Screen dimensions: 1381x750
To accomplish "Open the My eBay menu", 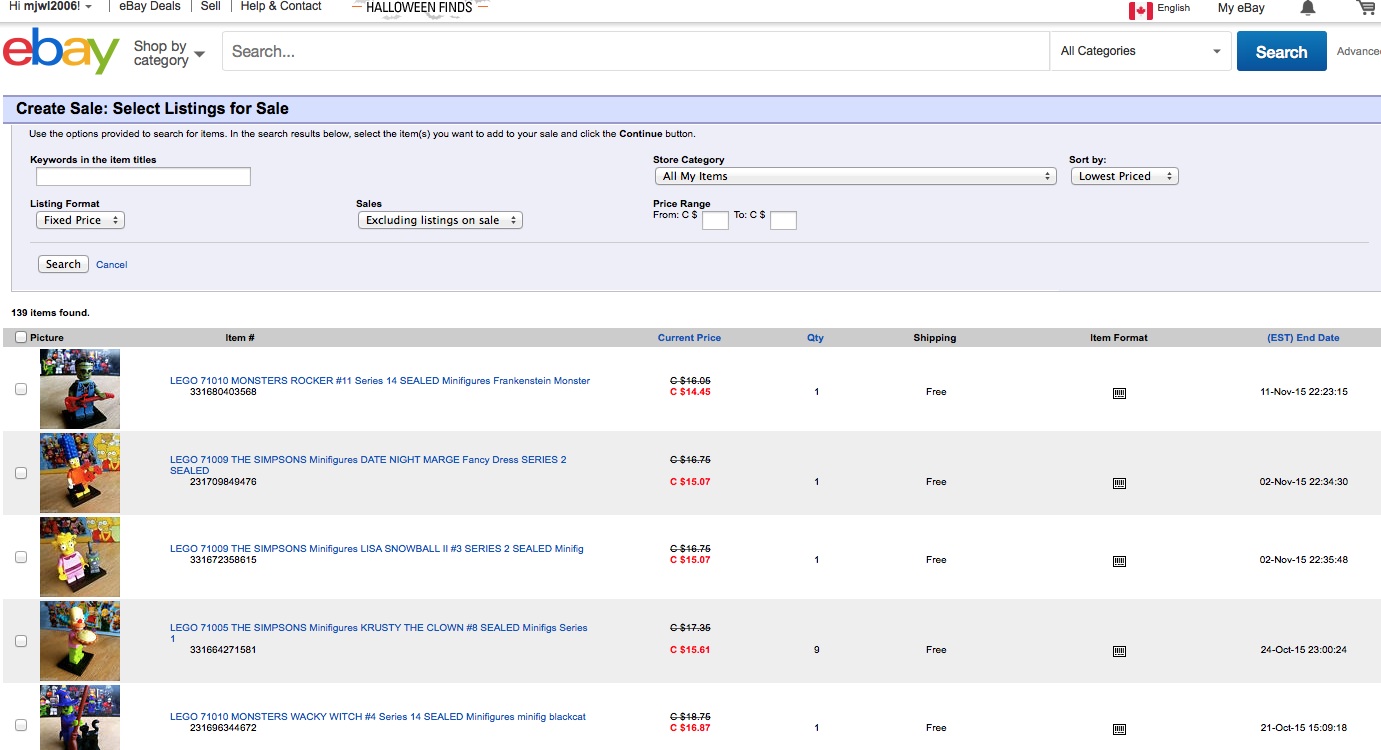I will 1241,8.
